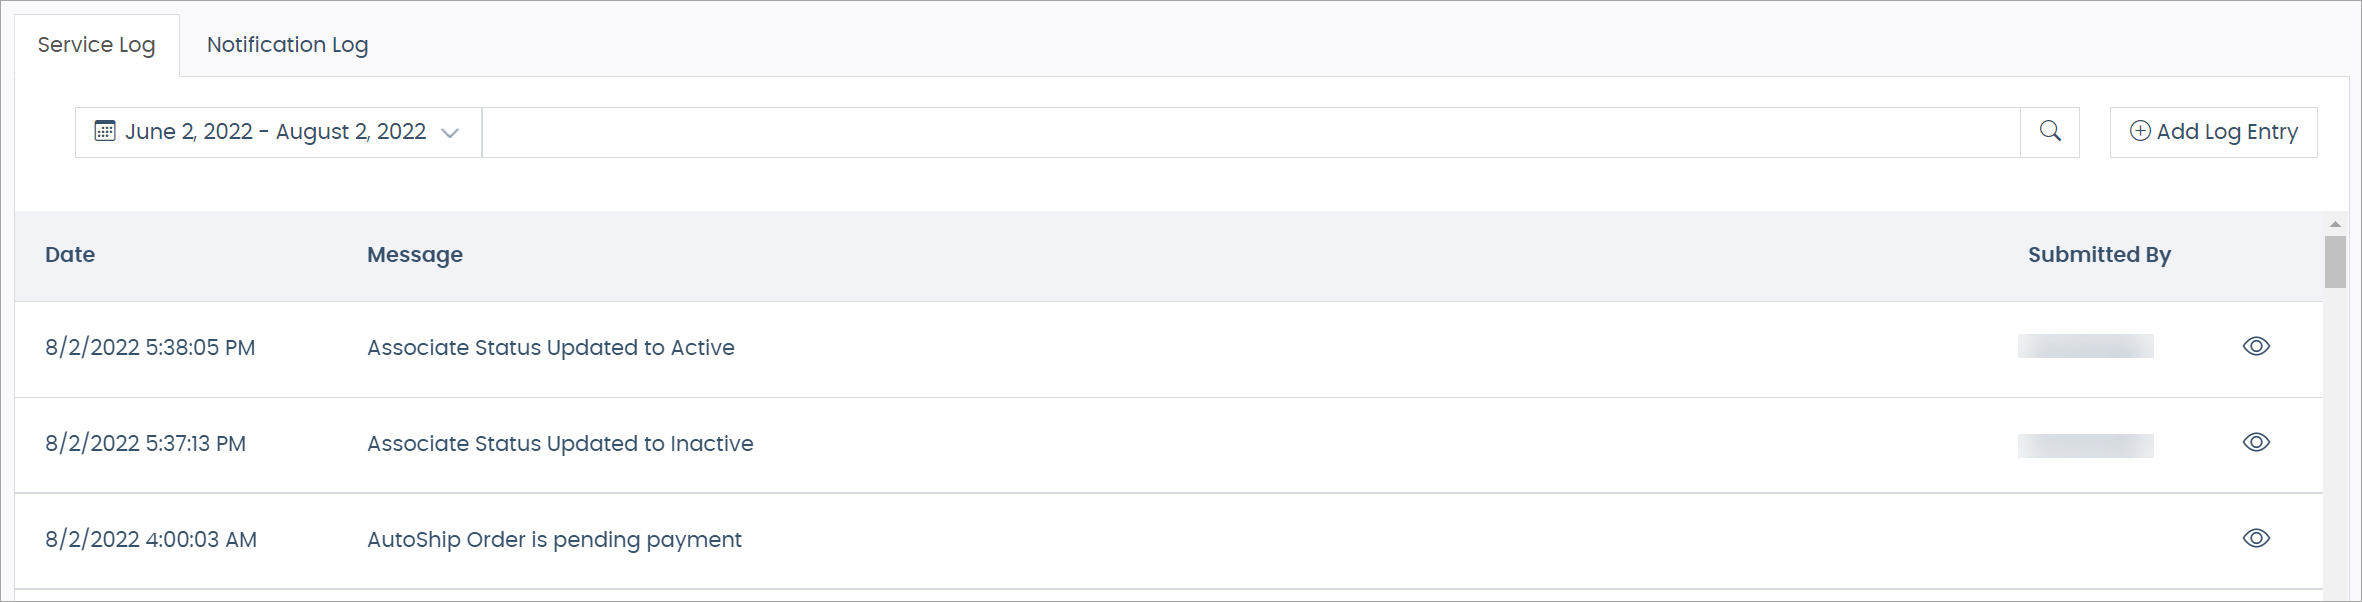Click the 8/2/2022 5:38:05 PM timestamp
The image size is (2362, 602).
click(150, 348)
